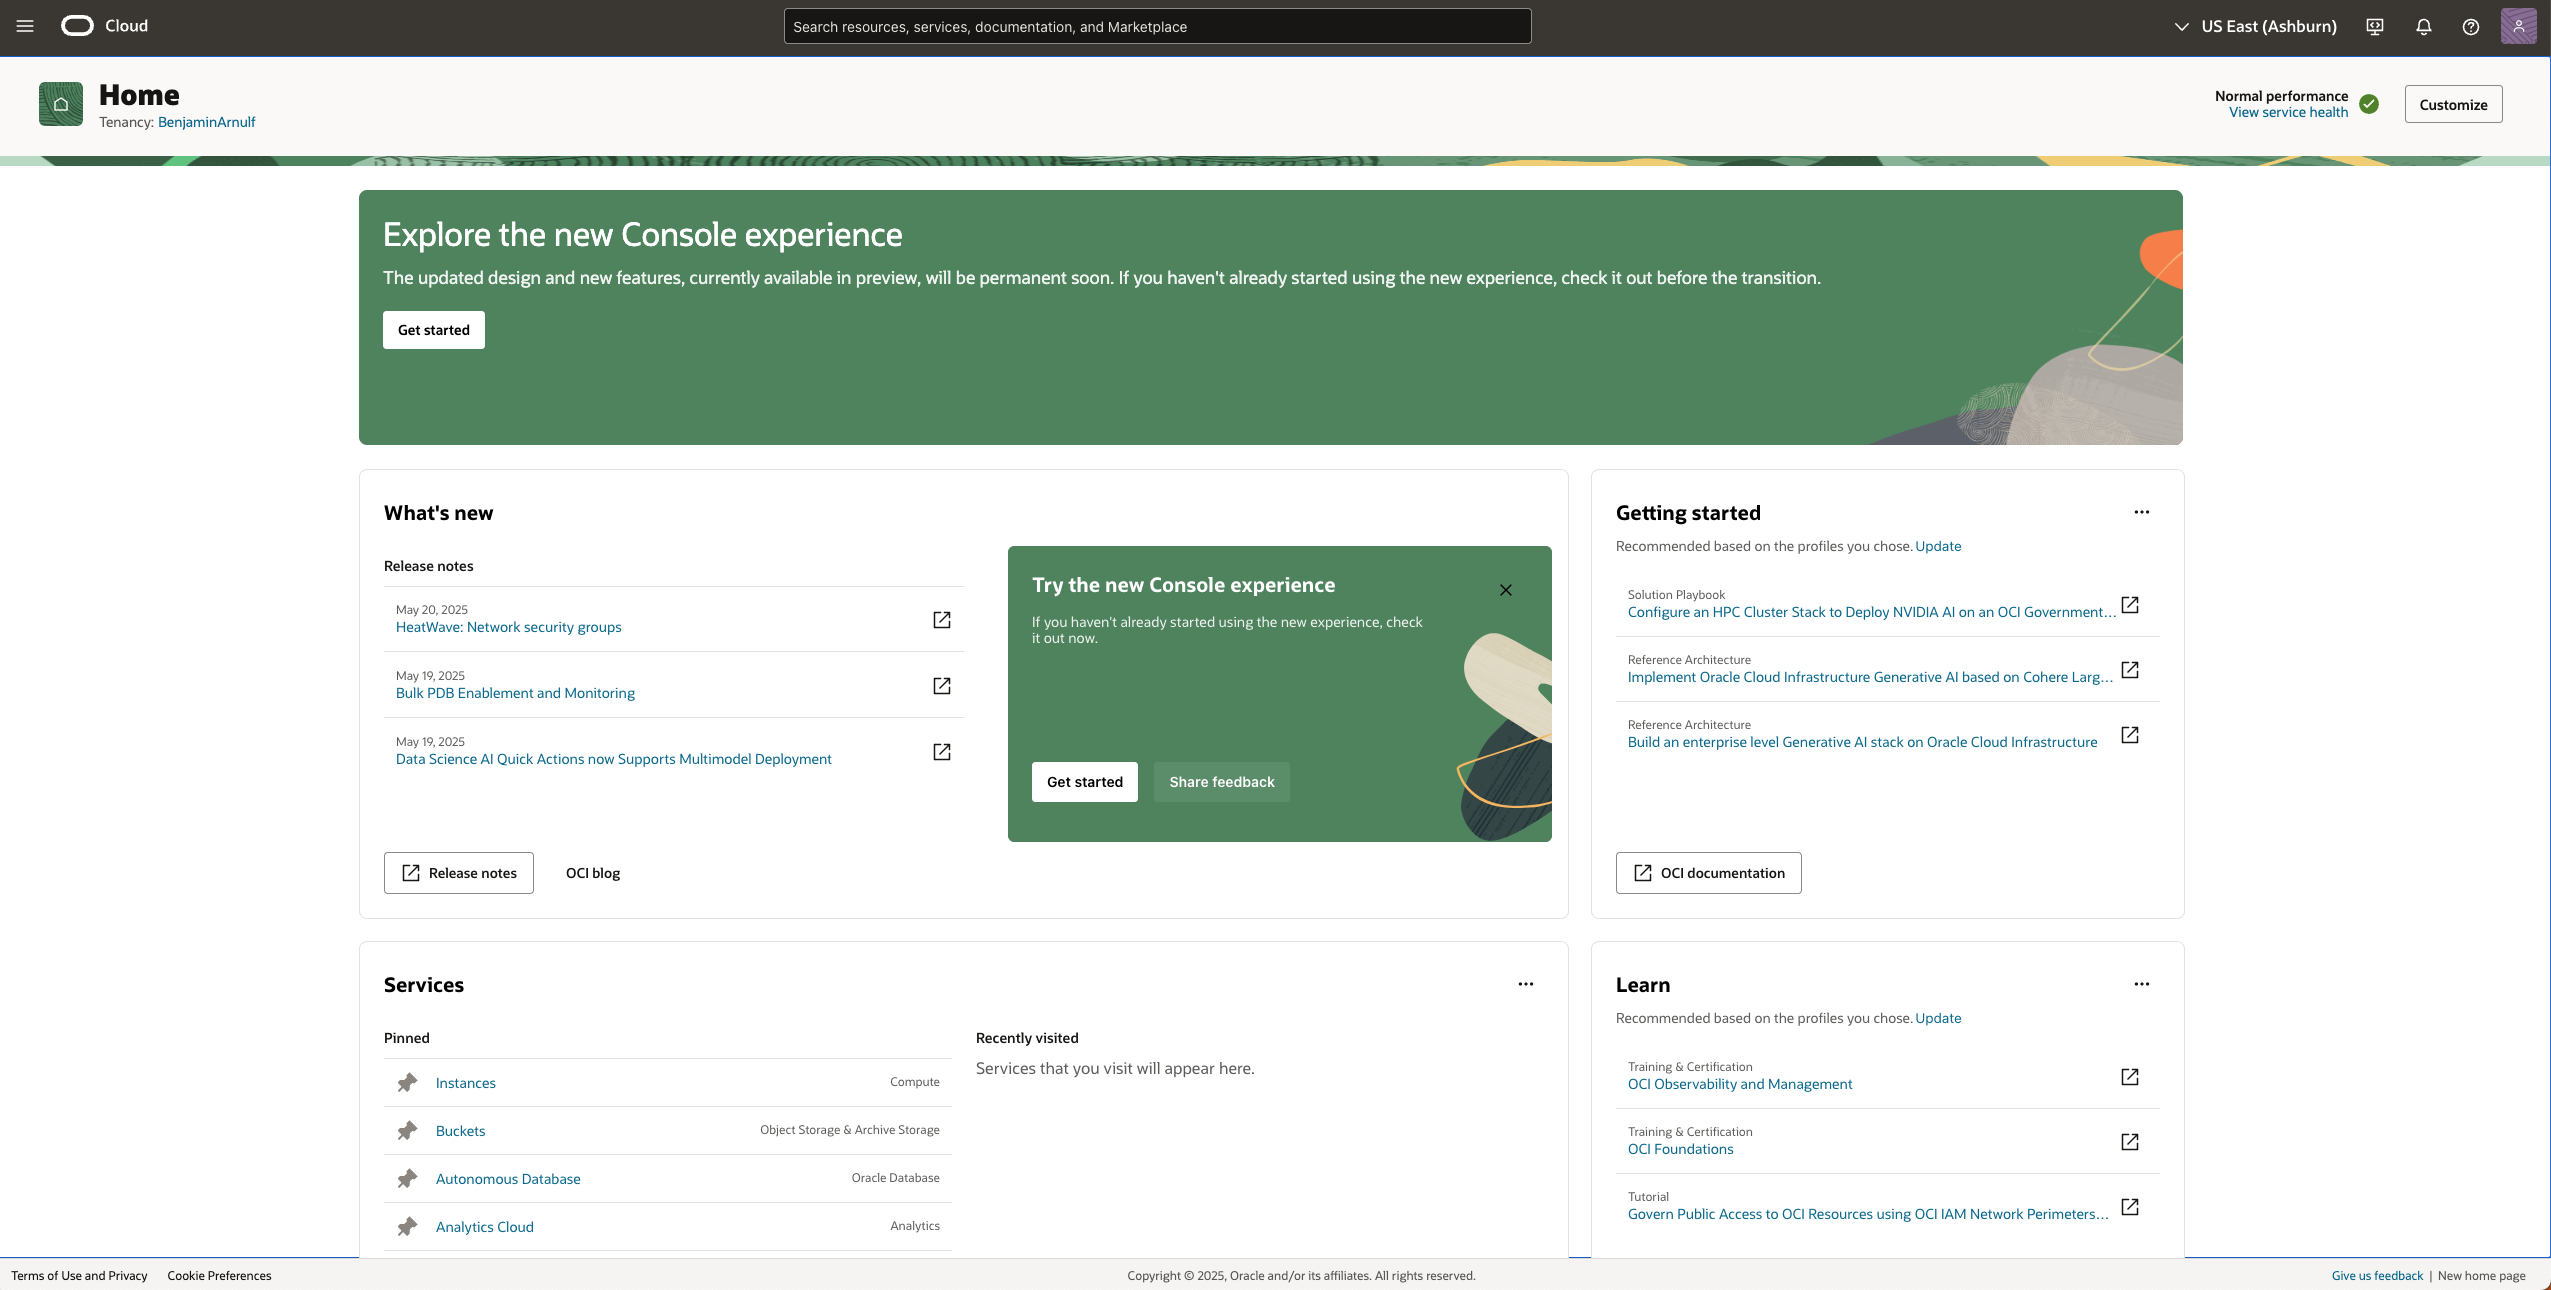Image resolution: width=2551 pixels, height=1290 pixels.
Task: Open HeatWave: Network security groups note
Action: pos(509,627)
